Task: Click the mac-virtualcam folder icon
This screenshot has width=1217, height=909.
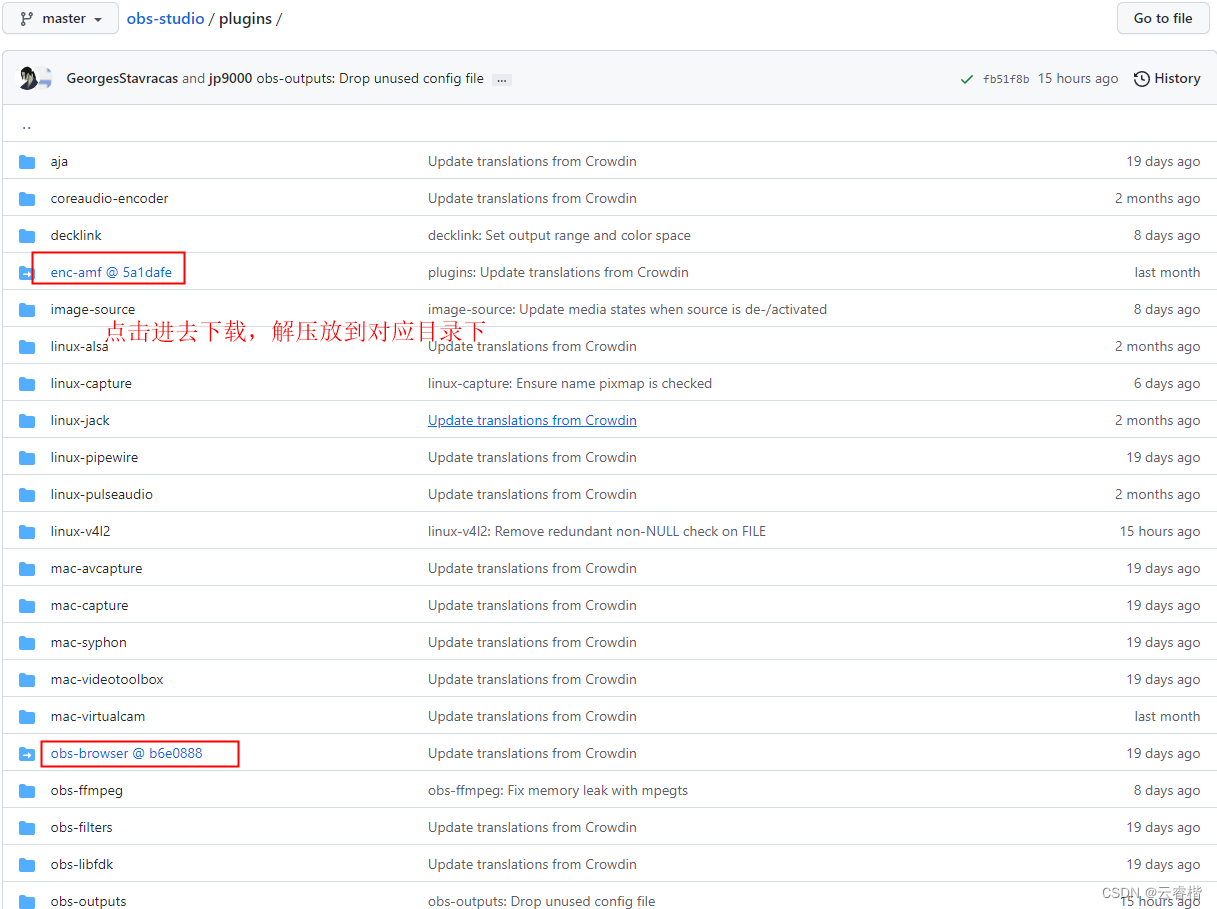Action: coord(27,717)
